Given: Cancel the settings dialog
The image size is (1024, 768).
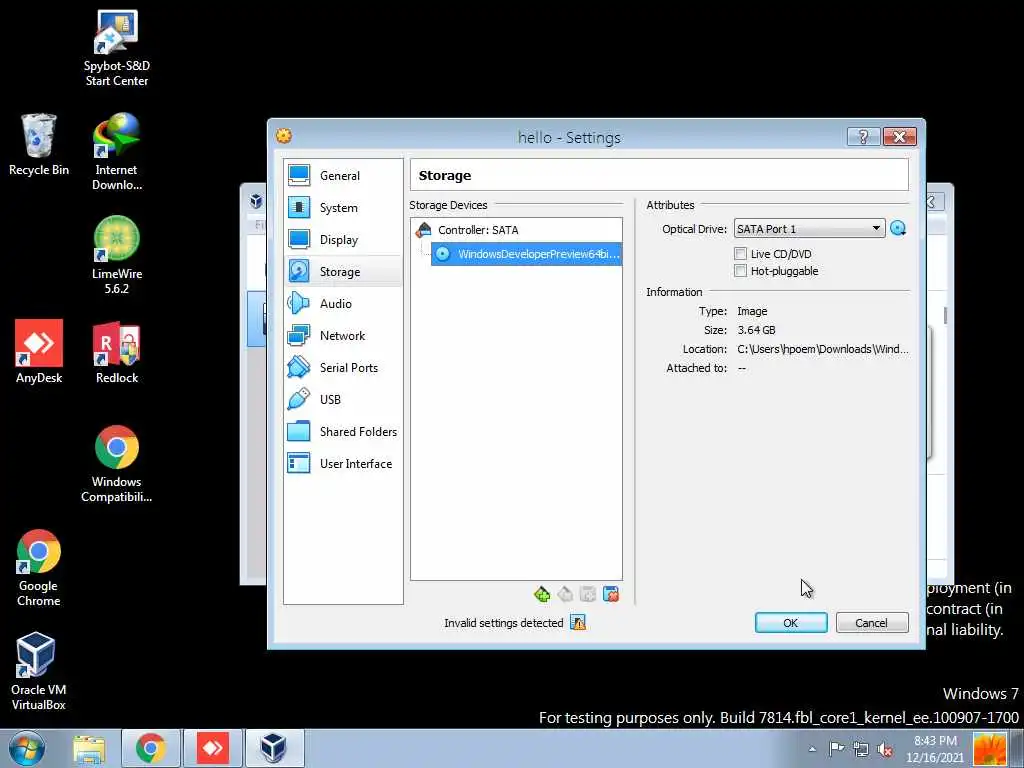Looking at the screenshot, I should [x=872, y=623].
